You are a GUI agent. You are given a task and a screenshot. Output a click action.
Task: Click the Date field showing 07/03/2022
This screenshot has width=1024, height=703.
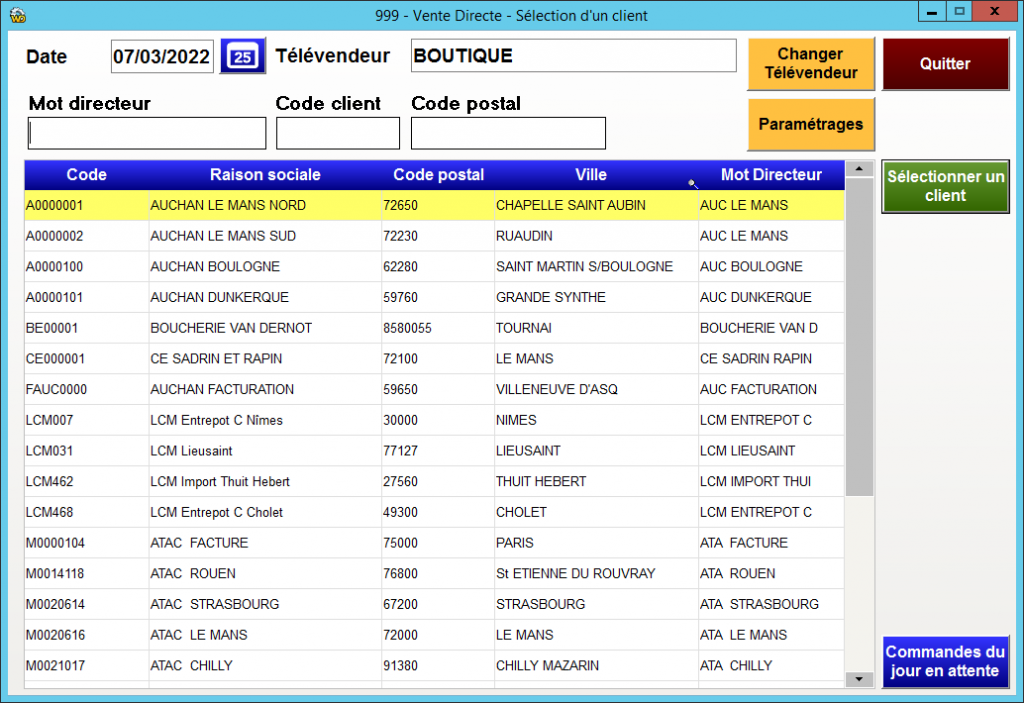click(x=162, y=56)
